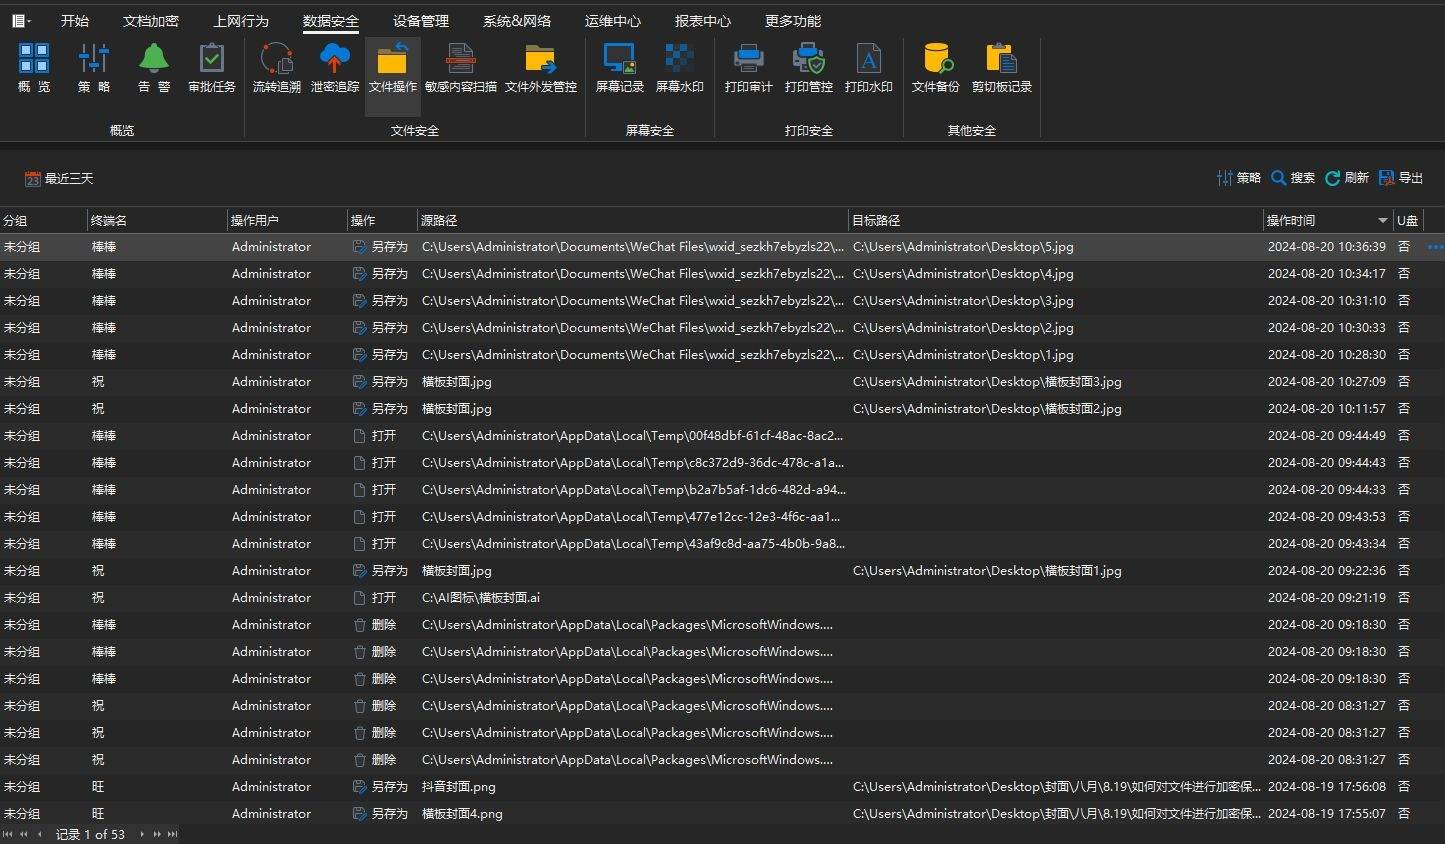Click the 删除 trash icon in the 09:18:30 first row

360,624
